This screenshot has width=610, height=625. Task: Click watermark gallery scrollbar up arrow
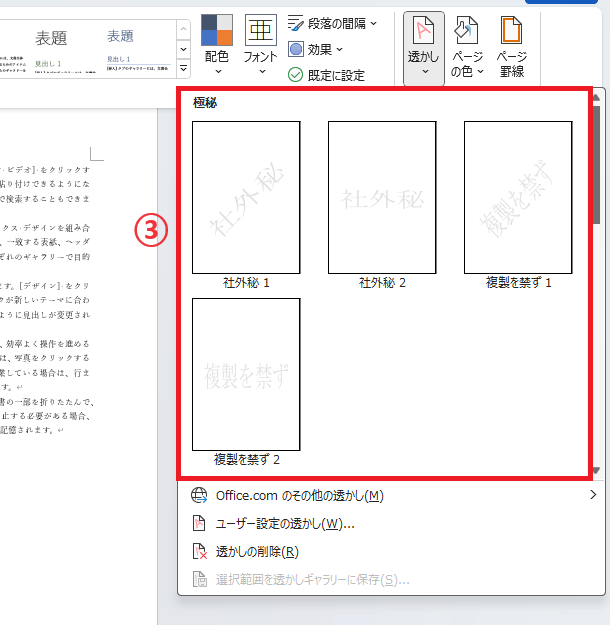596,98
